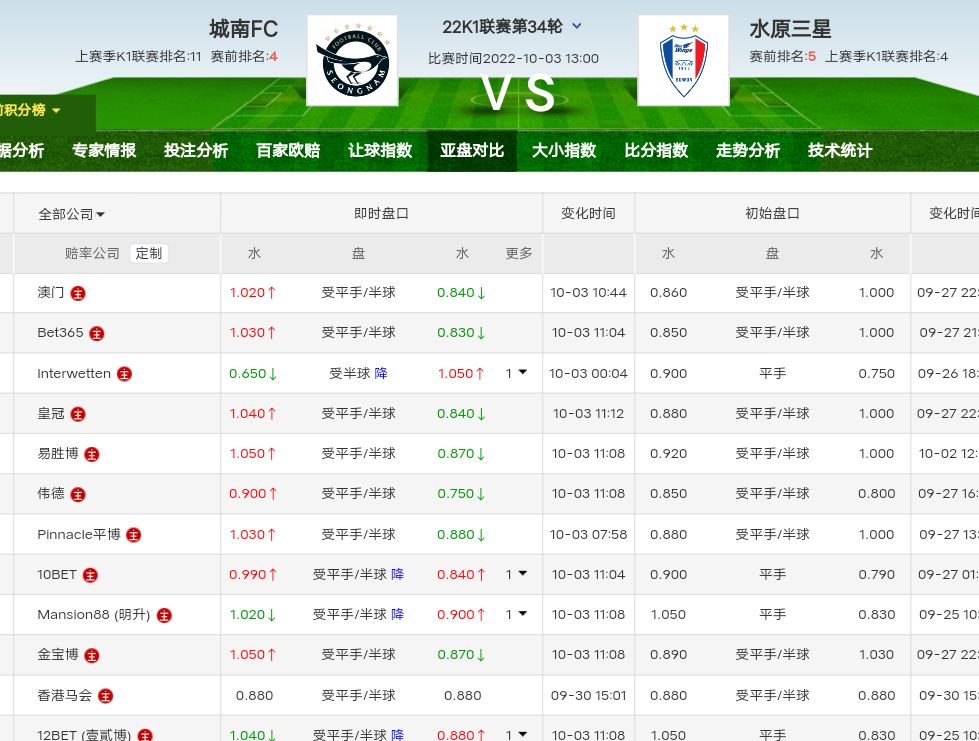Expand more odds for Interwetten row
Image resolution: width=979 pixels, height=741 pixels.
coord(516,373)
